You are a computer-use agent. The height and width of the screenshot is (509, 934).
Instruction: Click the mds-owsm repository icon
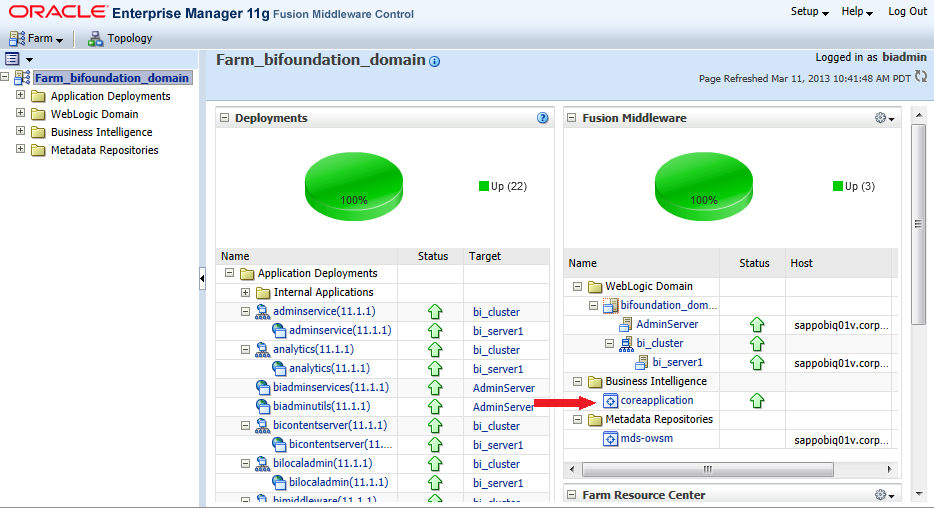coord(611,439)
